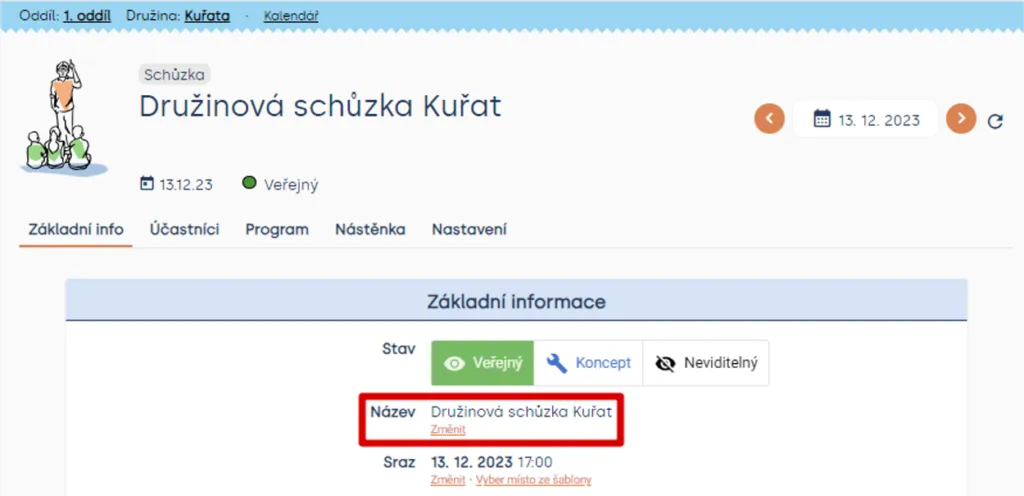Click the Základní informace panel header

[x=516, y=301]
